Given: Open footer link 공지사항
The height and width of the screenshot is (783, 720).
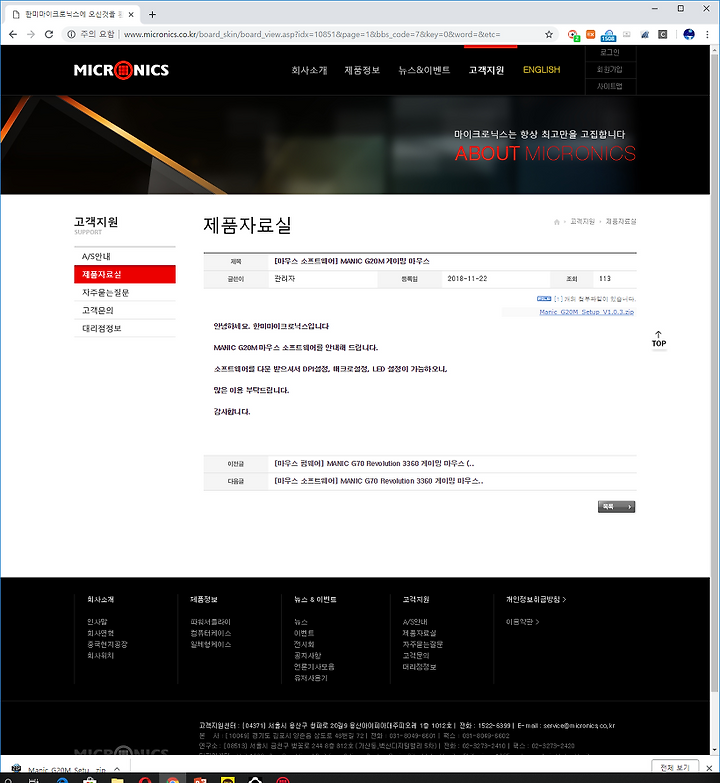Looking at the screenshot, I should point(308,656).
